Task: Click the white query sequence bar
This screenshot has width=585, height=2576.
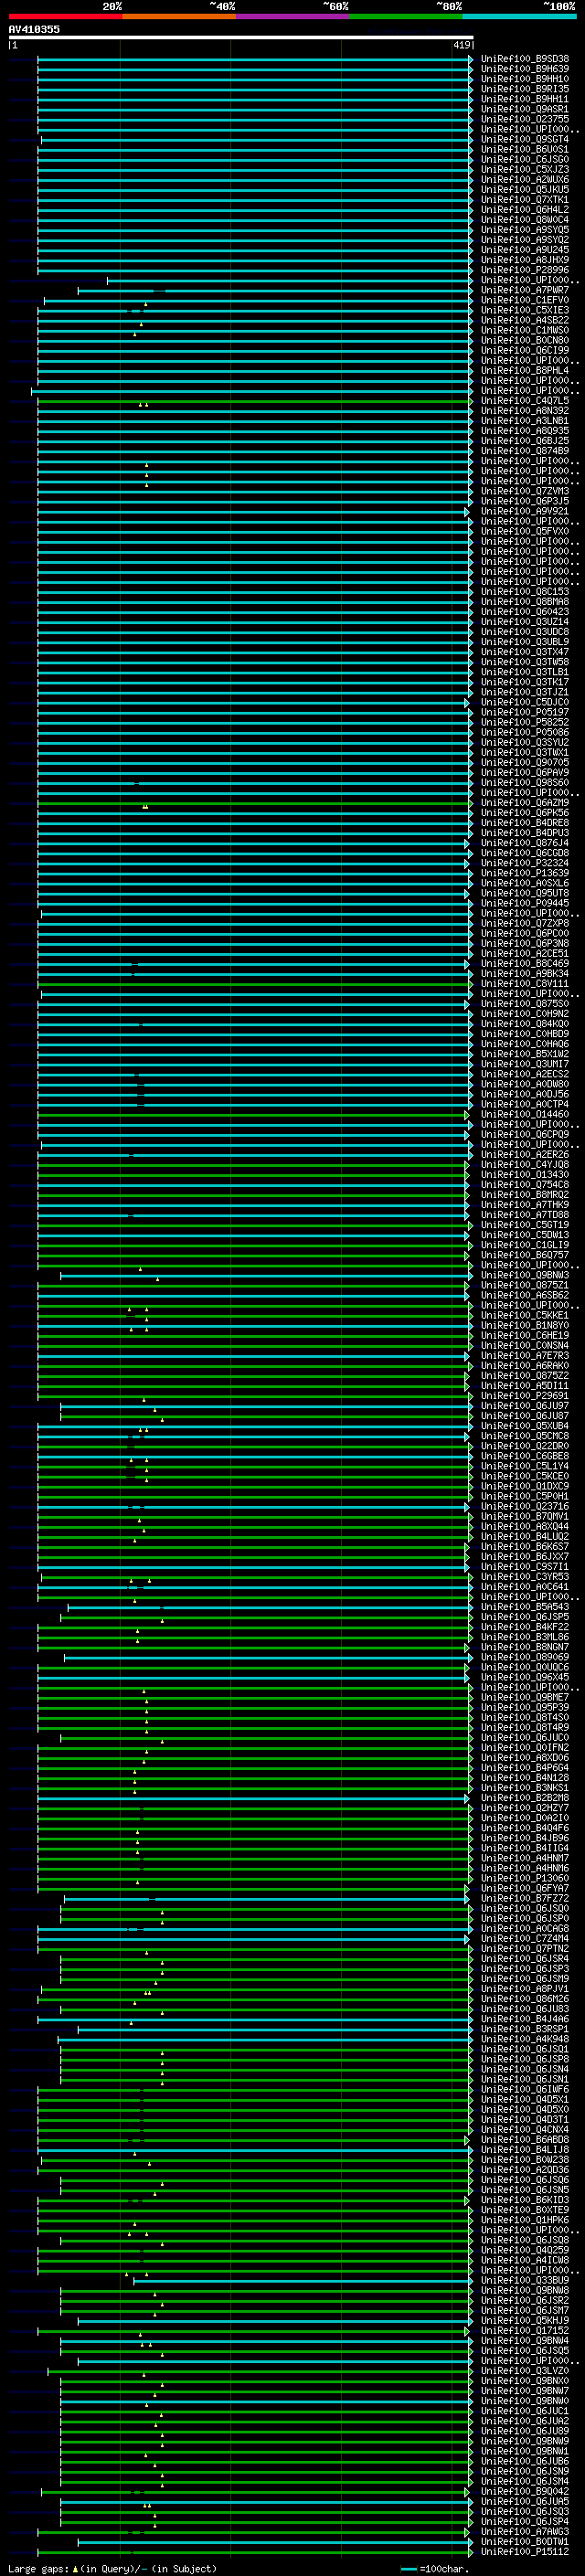Action: [x=241, y=37]
